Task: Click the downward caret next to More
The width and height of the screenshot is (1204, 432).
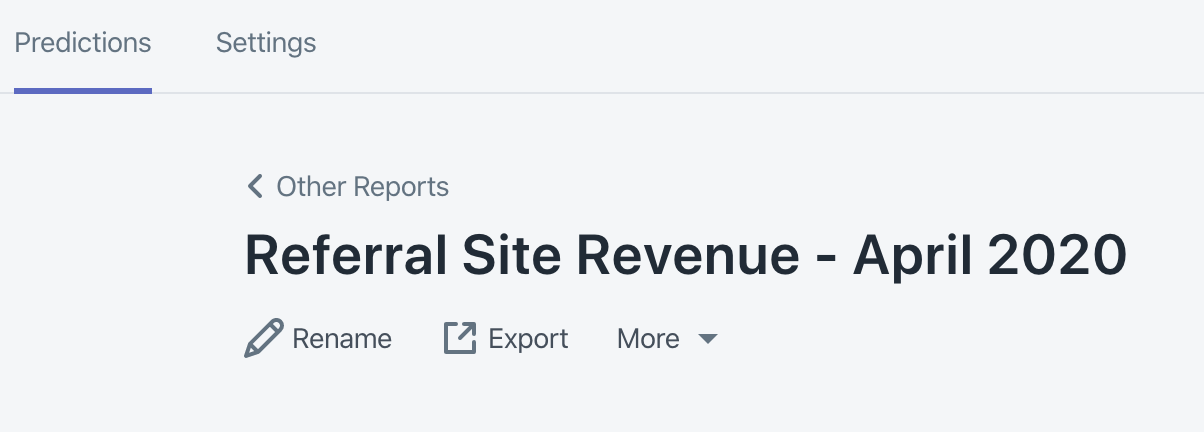Action: (x=707, y=340)
